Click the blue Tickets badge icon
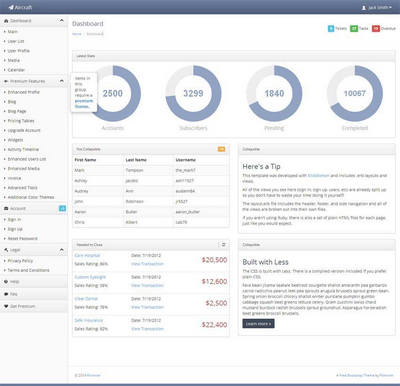The width and height of the screenshot is (400, 386). pos(331,29)
